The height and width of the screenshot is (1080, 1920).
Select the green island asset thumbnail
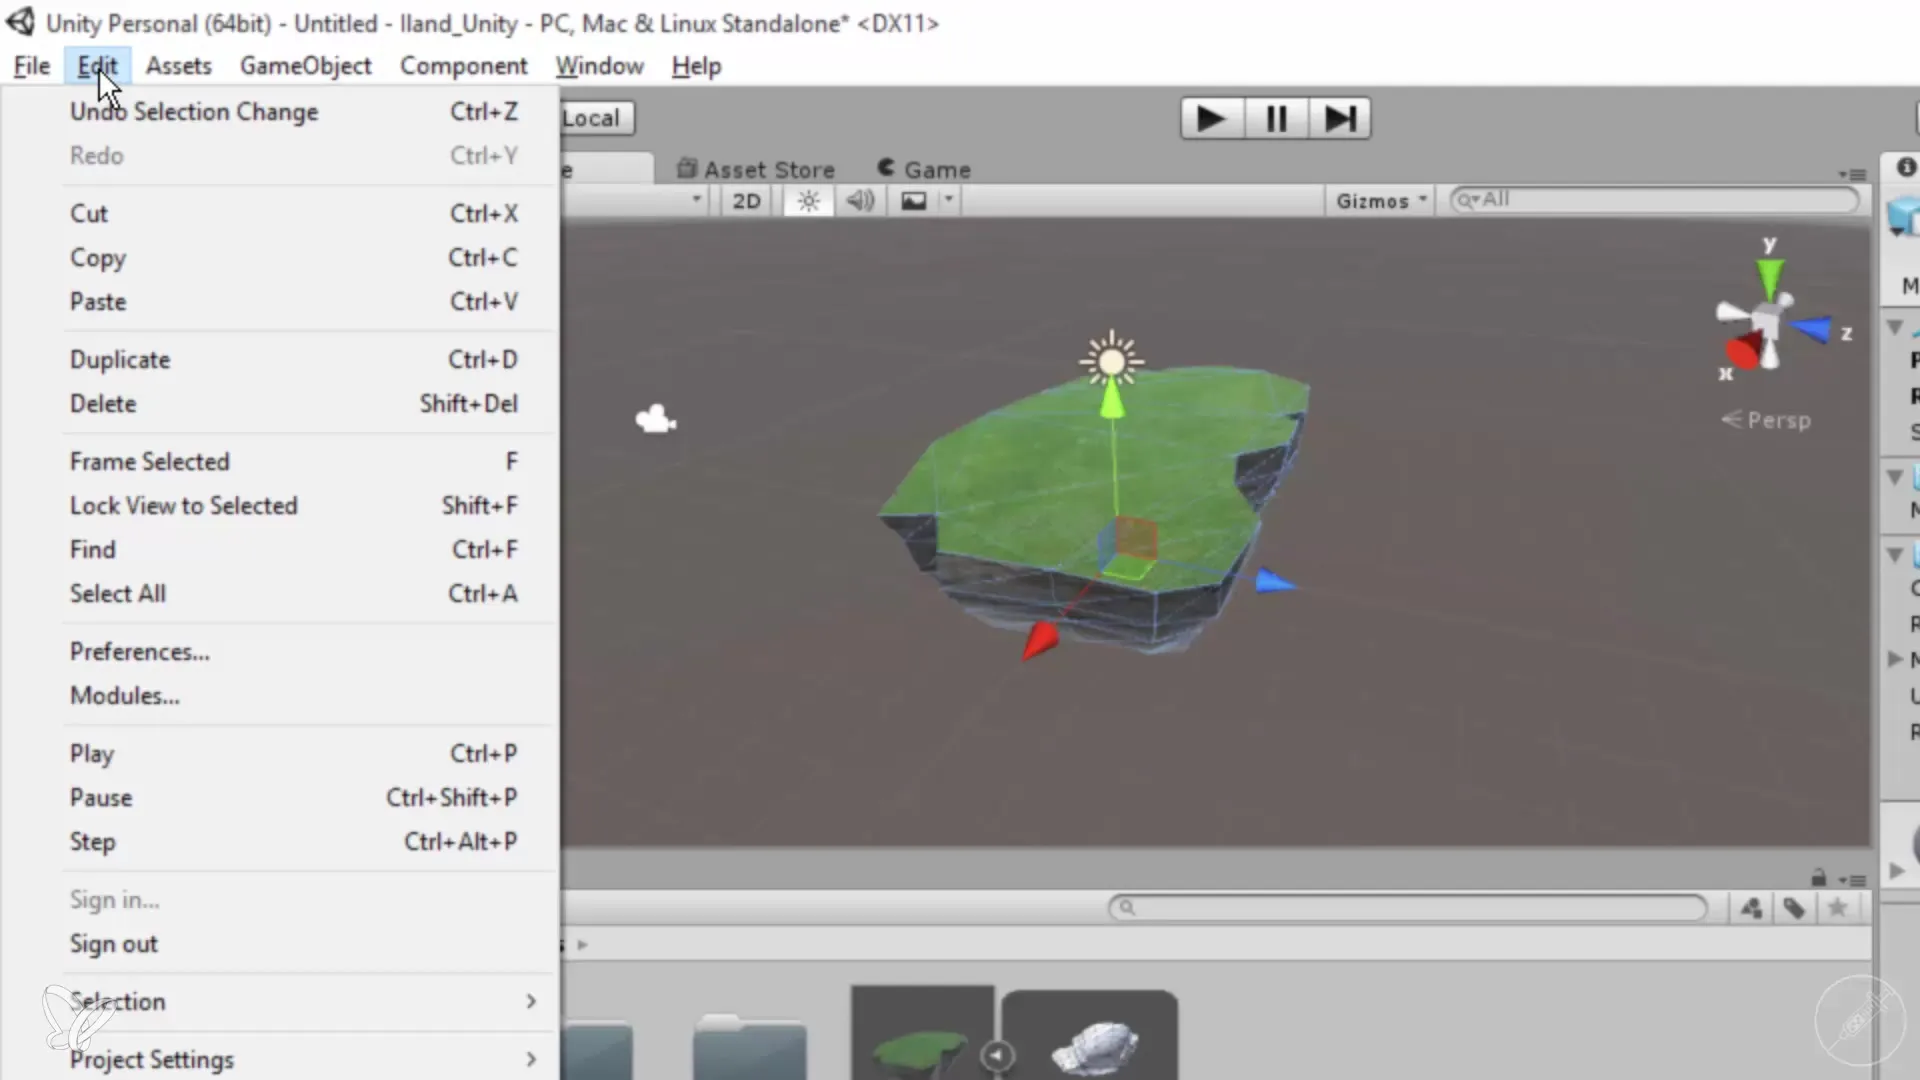click(x=922, y=1033)
